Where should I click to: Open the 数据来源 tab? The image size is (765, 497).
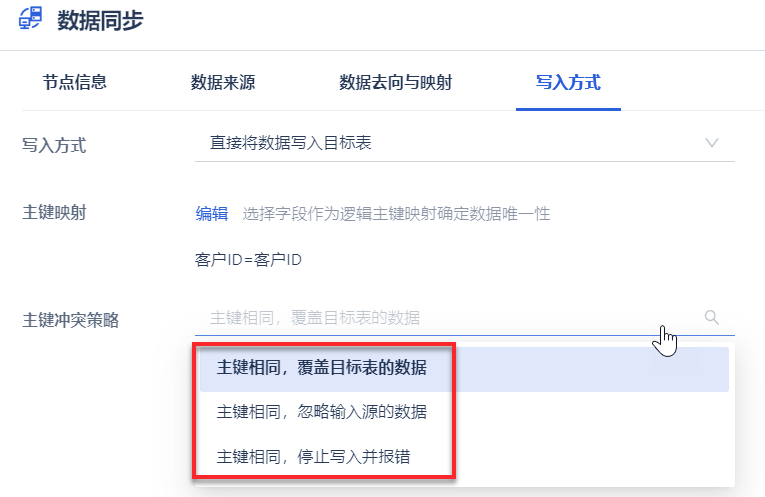[223, 82]
